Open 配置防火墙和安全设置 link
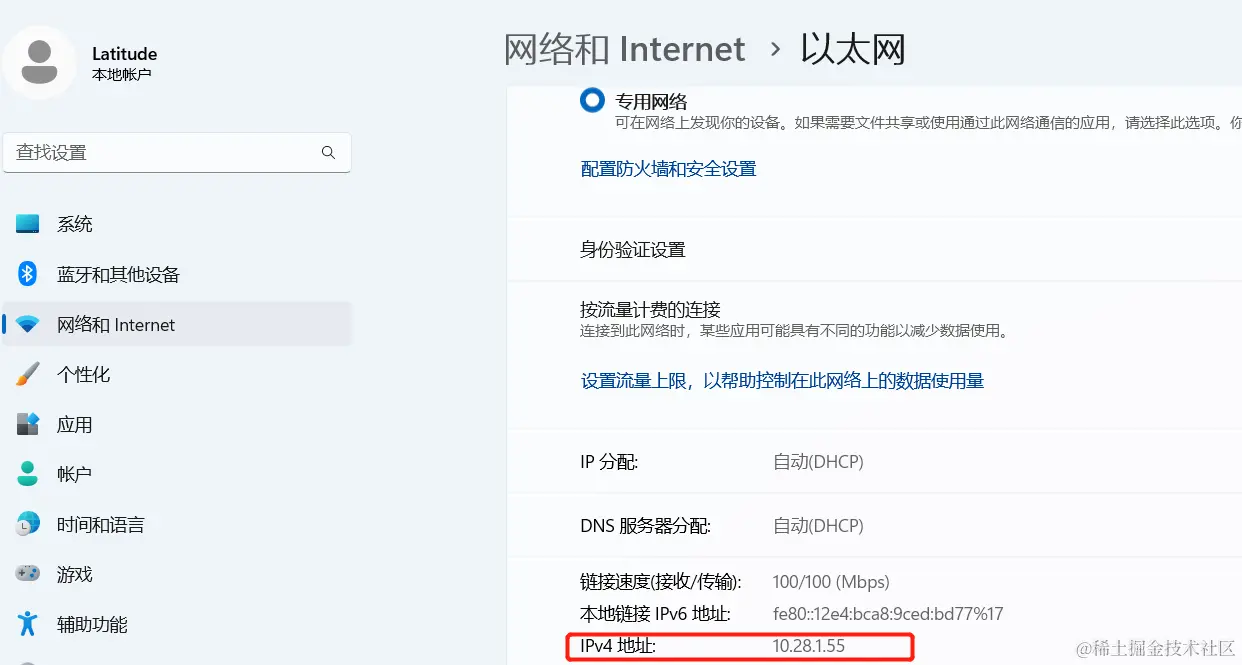The height and width of the screenshot is (665, 1242). [x=668, y=169]
